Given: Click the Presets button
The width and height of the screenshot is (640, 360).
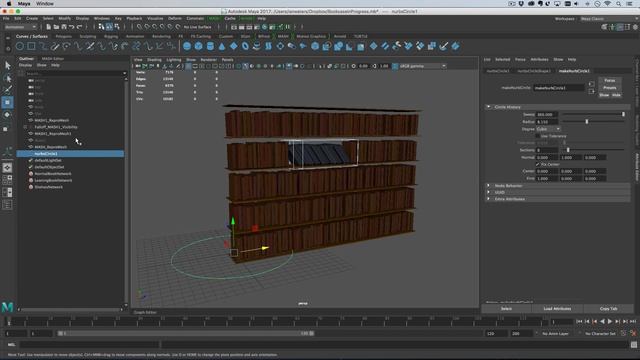Looking at the screenshot, I should pyautogui.click(x=610, y=88).
